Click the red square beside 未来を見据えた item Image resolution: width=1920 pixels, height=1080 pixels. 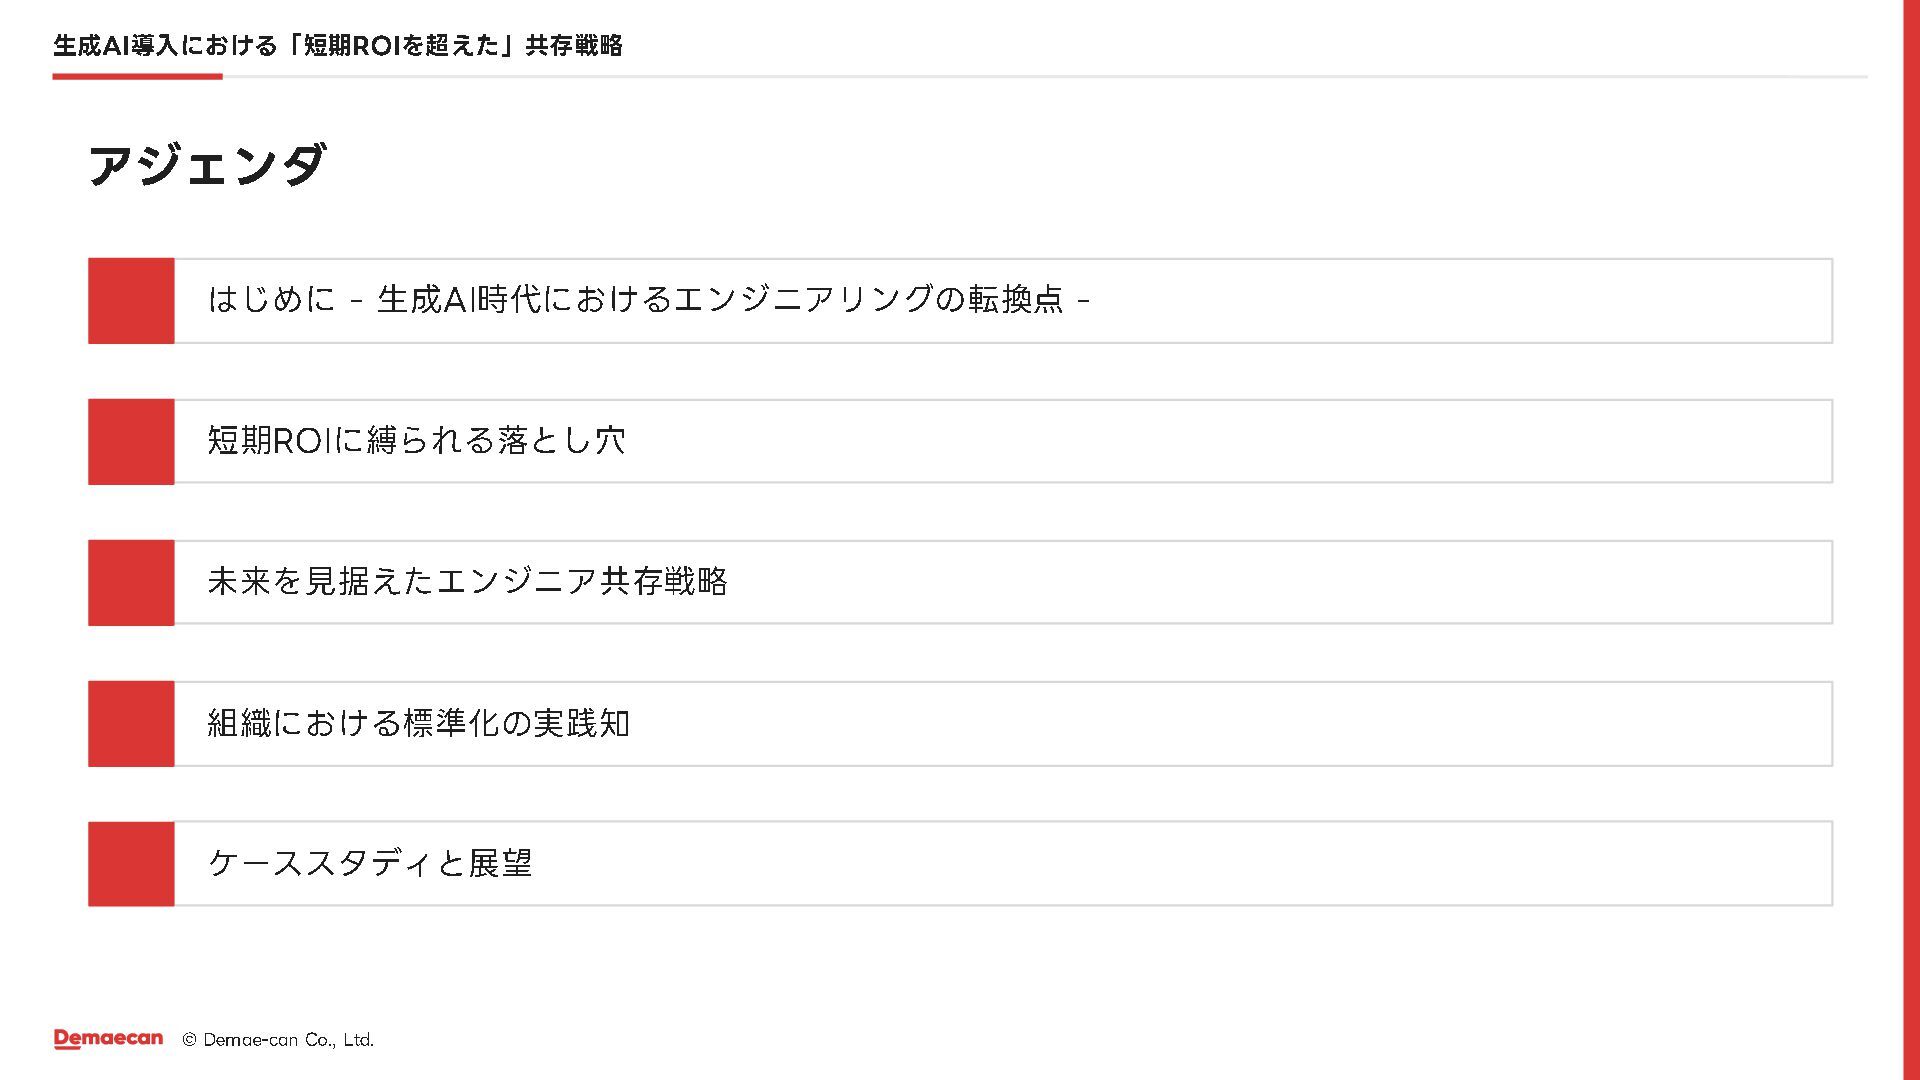tap(131, 583)
